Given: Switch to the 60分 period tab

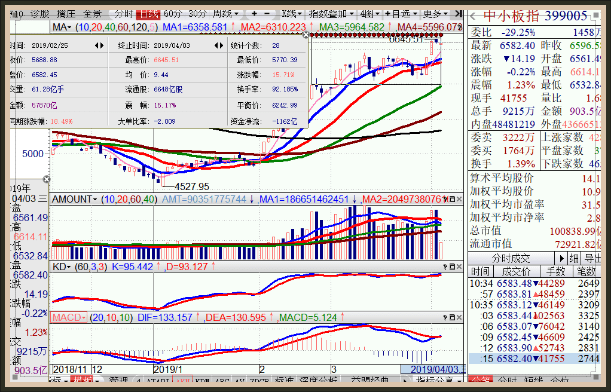Looking at the screenshot, I should tap(173, 14).
